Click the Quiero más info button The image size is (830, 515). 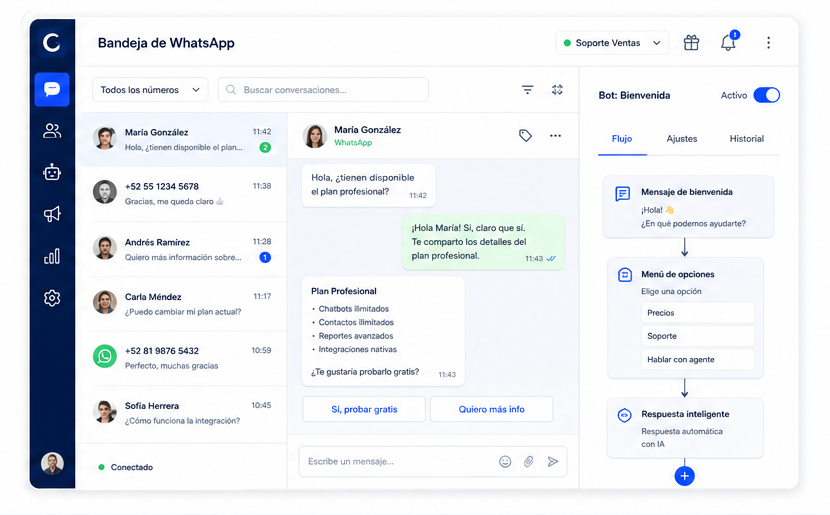point(492,409)
